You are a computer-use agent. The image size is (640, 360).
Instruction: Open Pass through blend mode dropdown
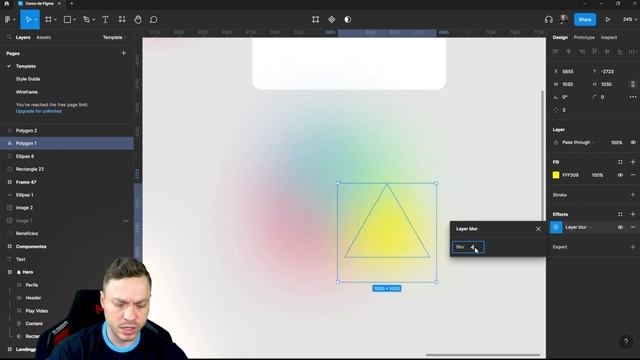pyautogui.click(x=579, y=142)
